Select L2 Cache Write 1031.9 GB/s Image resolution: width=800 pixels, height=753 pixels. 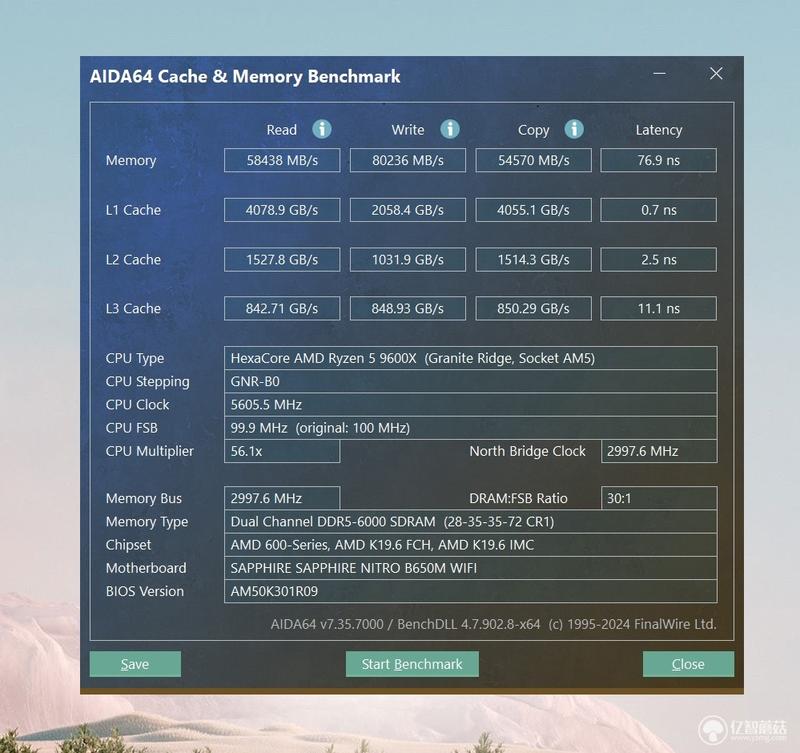point(408,260)
